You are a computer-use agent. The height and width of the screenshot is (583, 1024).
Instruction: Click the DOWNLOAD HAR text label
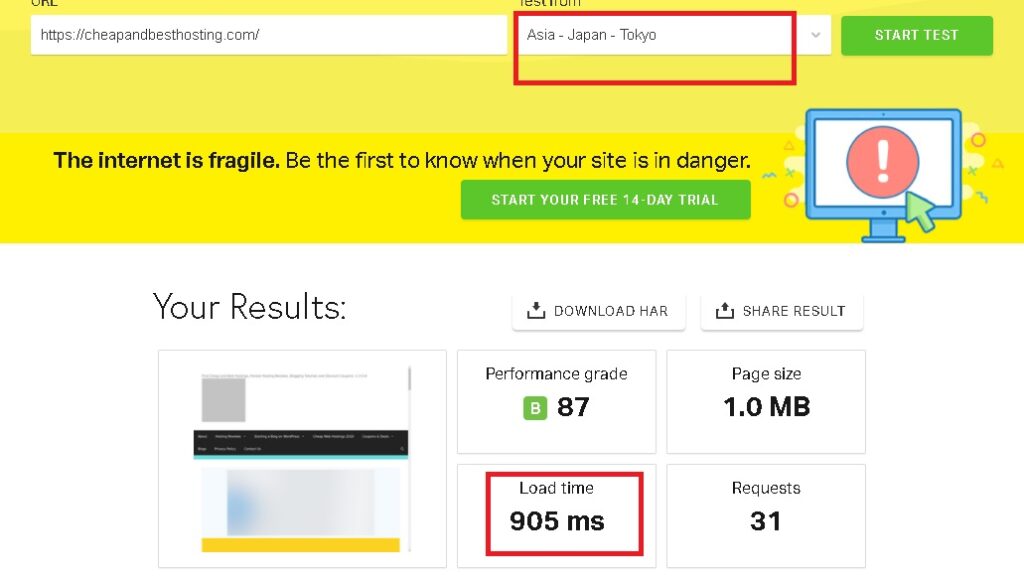pos(610,311)
